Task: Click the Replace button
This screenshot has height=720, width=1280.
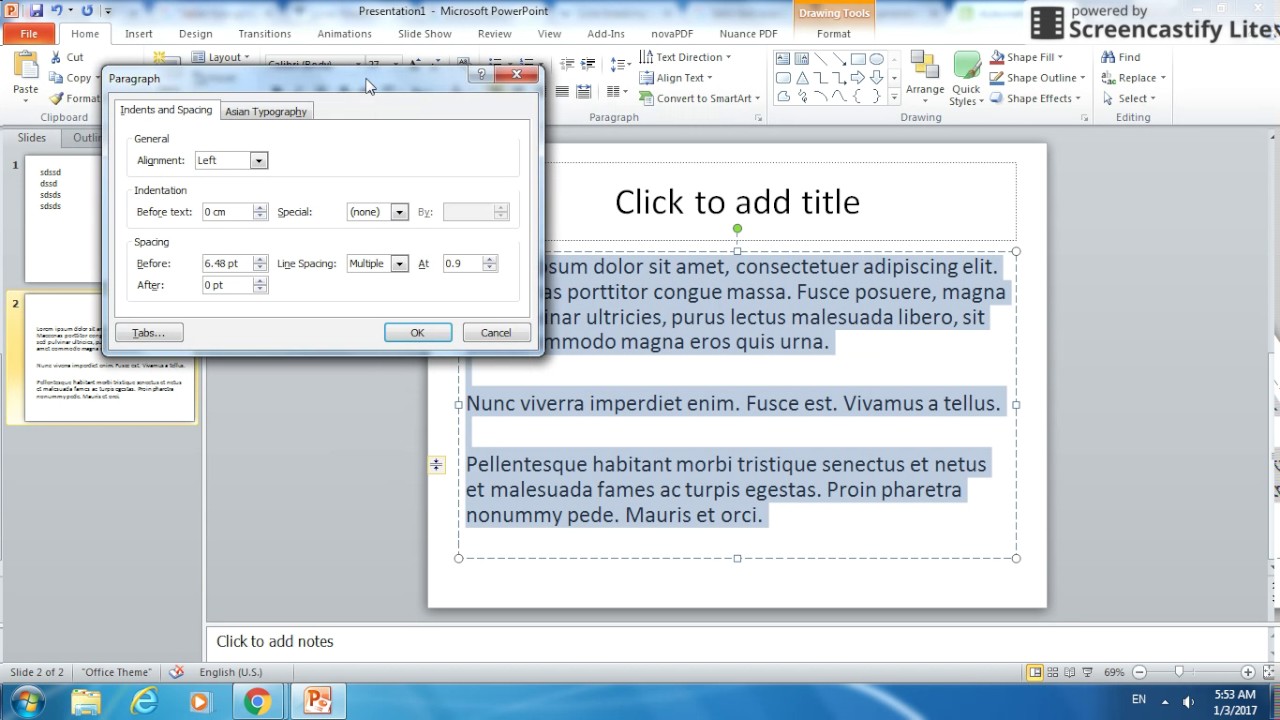Action: pos(1134,78)
